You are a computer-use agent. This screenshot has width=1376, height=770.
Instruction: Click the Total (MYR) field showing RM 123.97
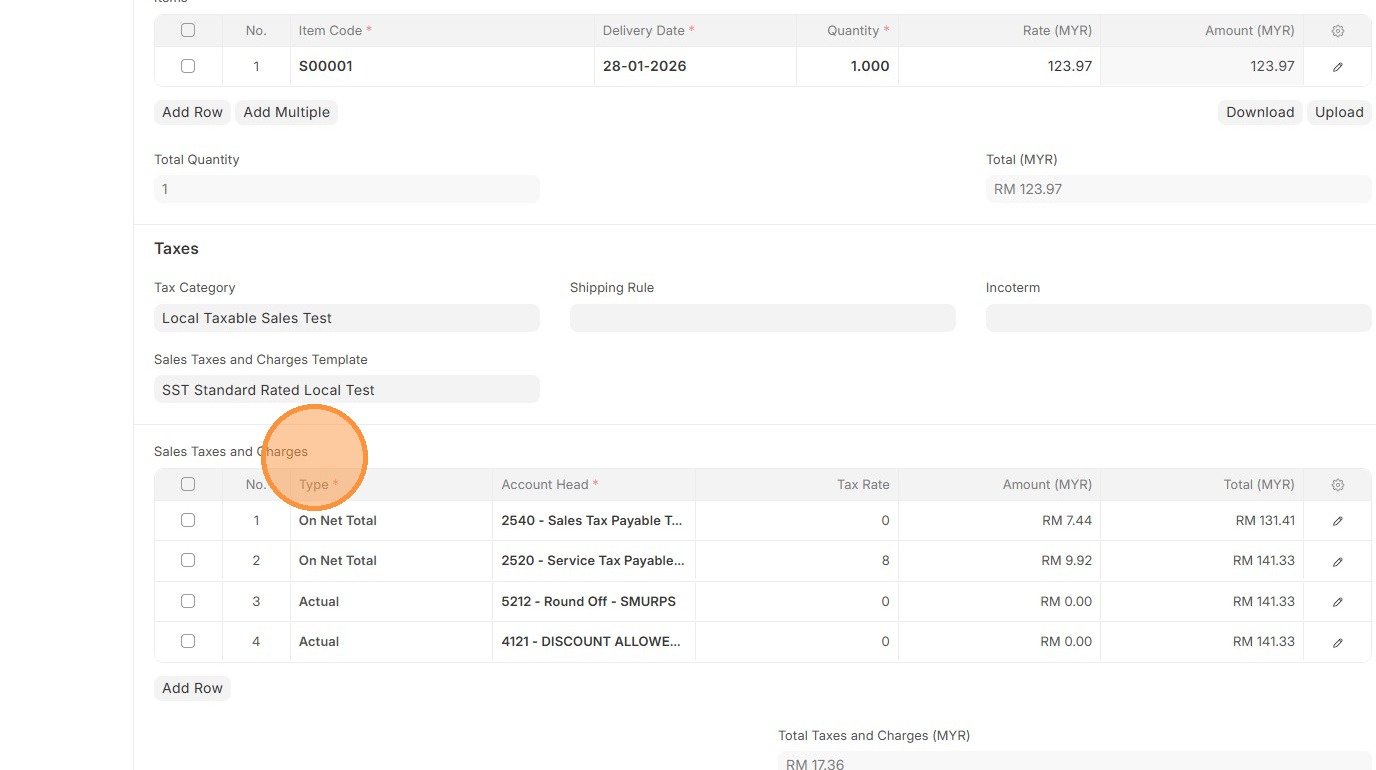(x=1179, y=189)
